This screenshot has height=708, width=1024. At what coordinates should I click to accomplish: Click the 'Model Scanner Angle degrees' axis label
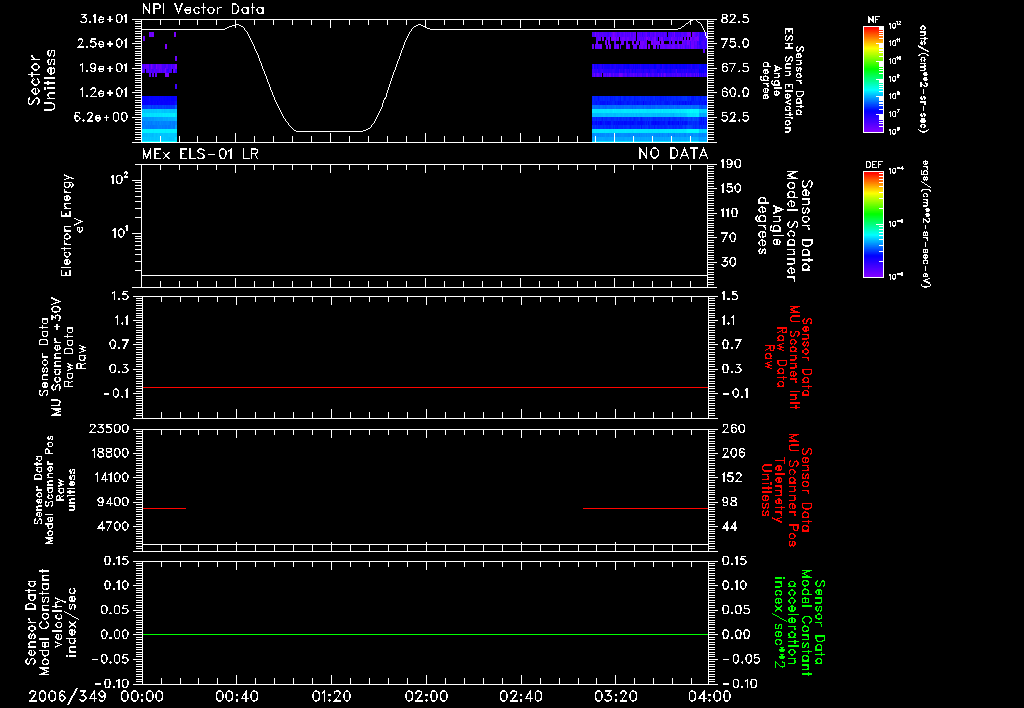[784, 226]
